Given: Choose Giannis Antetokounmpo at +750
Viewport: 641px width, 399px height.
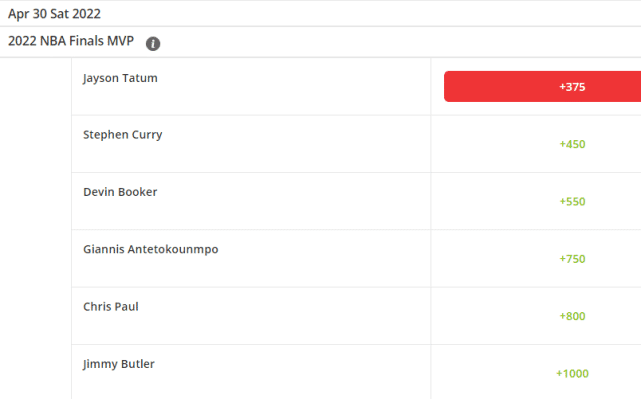Looking at the screenshot, I should coord(572,259).
